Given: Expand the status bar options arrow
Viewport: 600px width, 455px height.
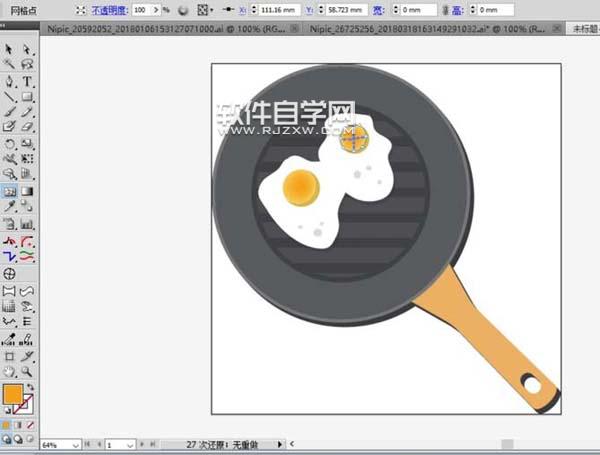Looking at the screenshot, I should pyautogui.click(x=280, y=444).
